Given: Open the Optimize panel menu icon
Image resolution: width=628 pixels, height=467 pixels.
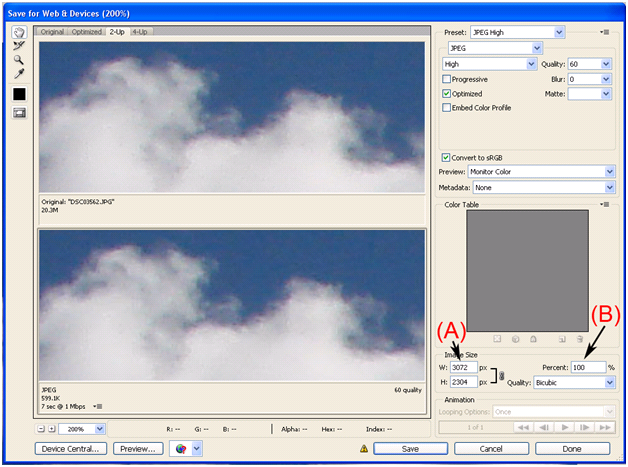Looking at the screenshot, I should [605, 32].
